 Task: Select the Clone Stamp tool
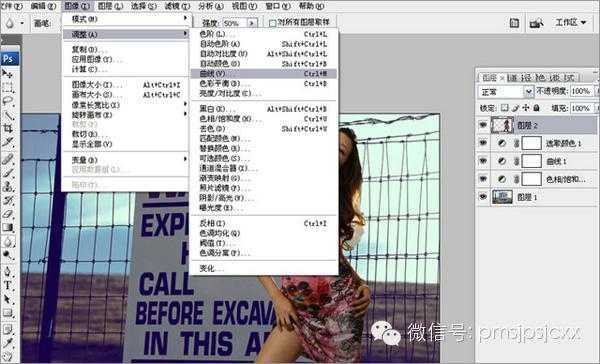point(8,186)
